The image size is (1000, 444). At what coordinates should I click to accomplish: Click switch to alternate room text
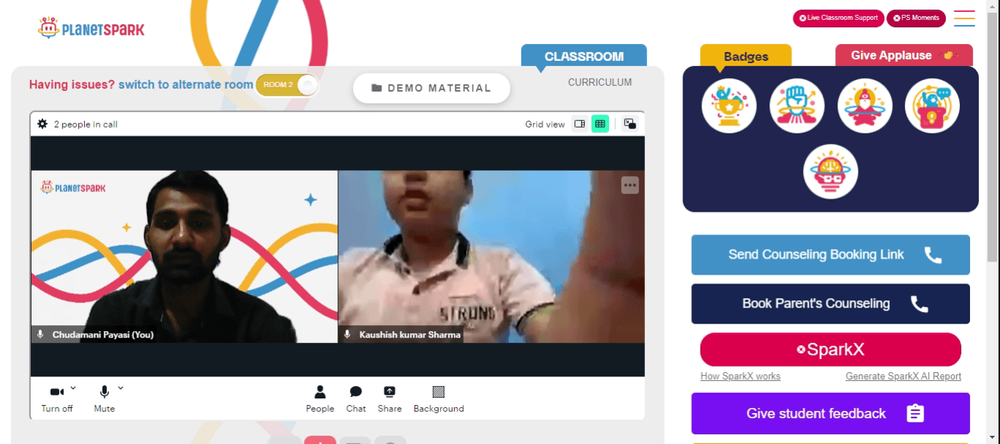pos(186,85)
